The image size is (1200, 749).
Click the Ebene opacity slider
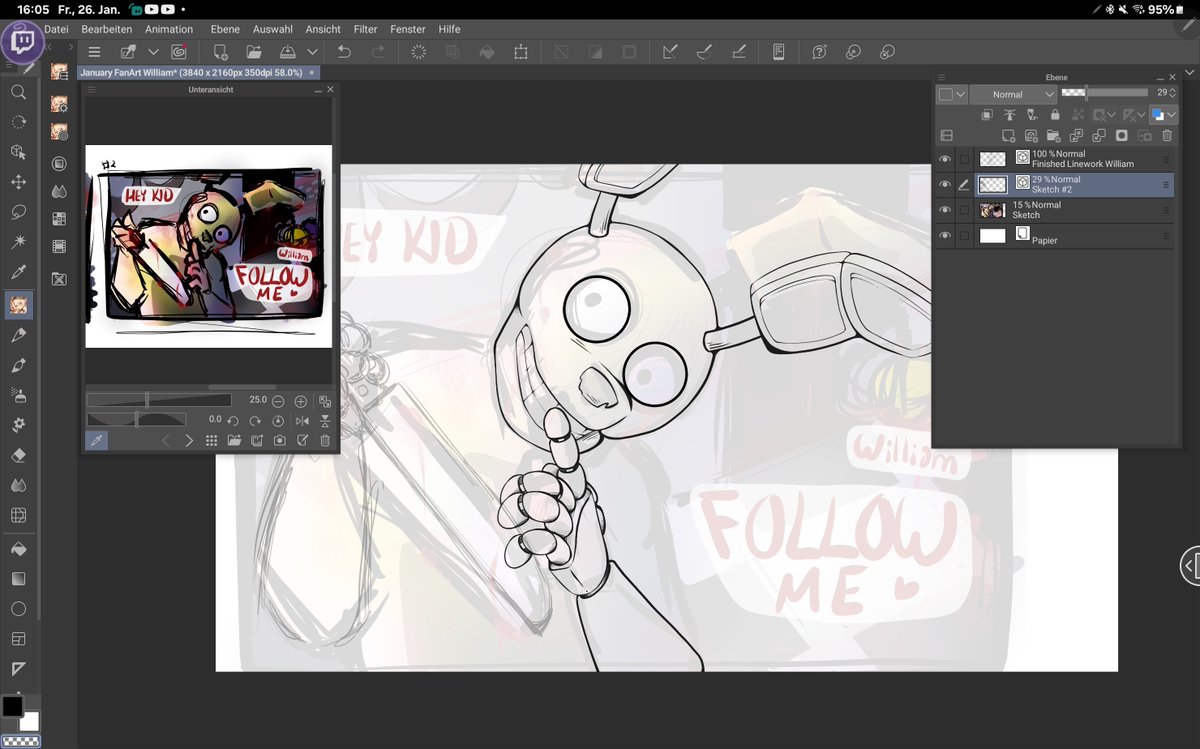click(x=1104, y=92)
